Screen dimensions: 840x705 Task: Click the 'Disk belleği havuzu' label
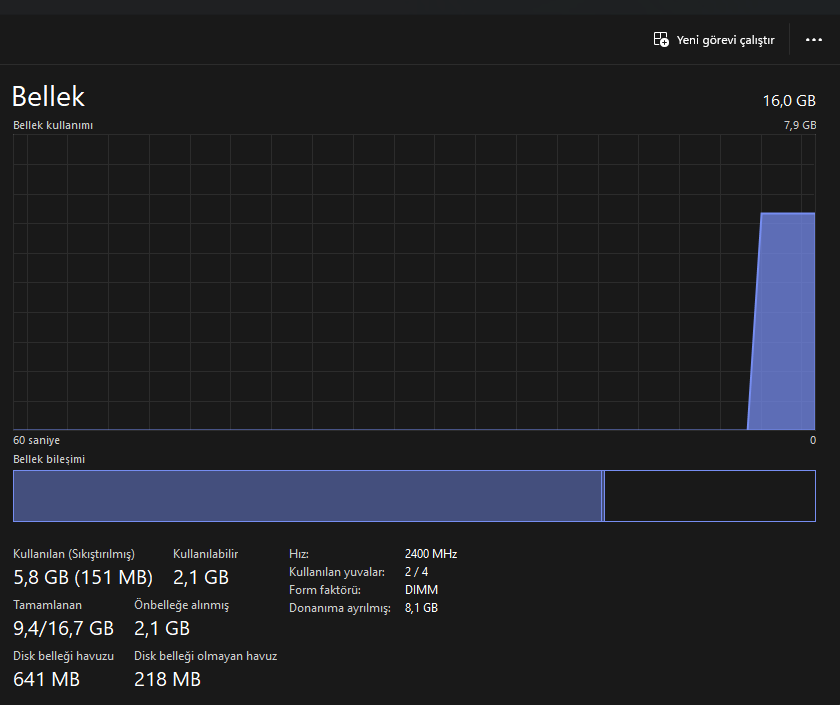tap(63, 656)
